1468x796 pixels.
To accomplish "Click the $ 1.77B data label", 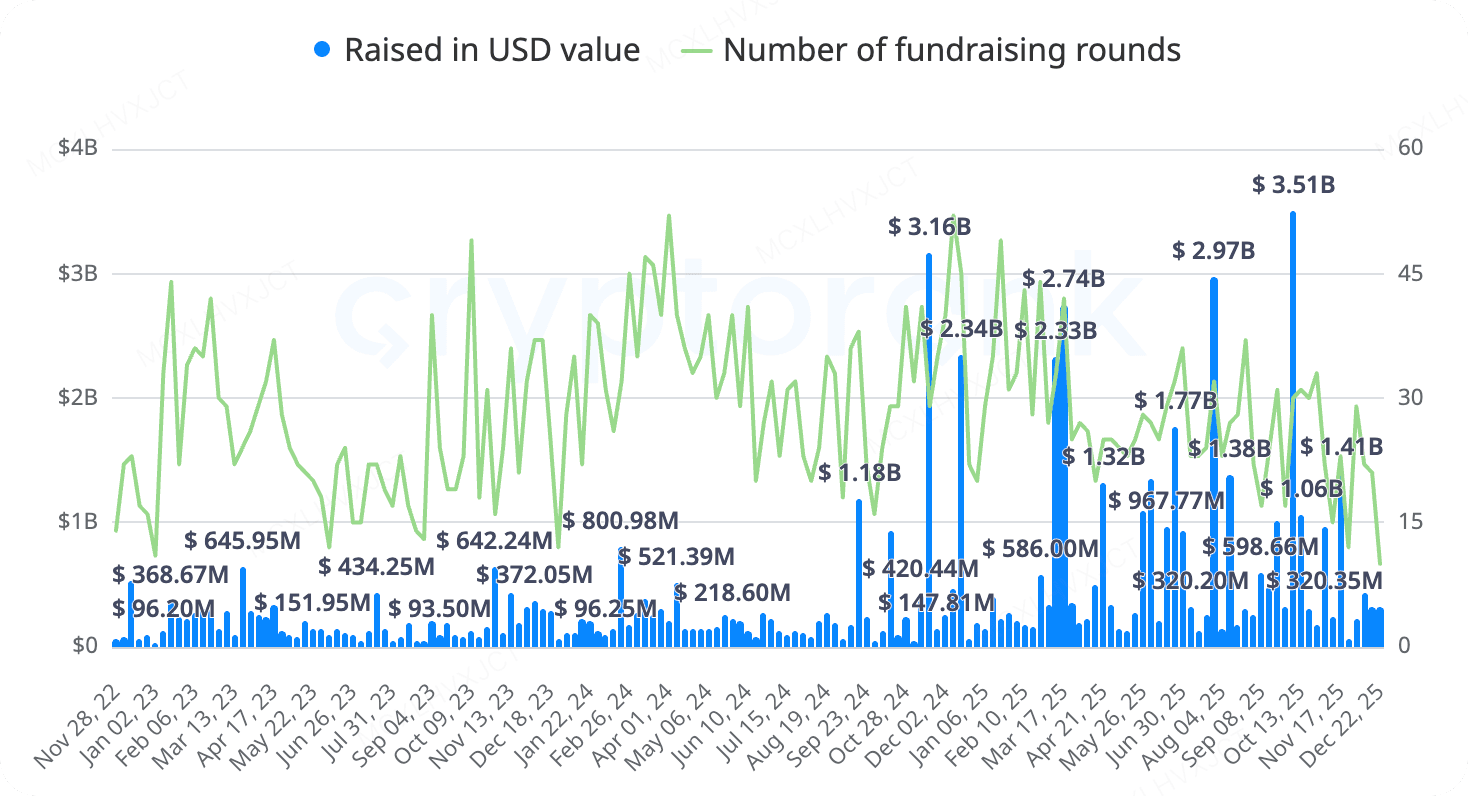I will click(x=1176, y=401).
